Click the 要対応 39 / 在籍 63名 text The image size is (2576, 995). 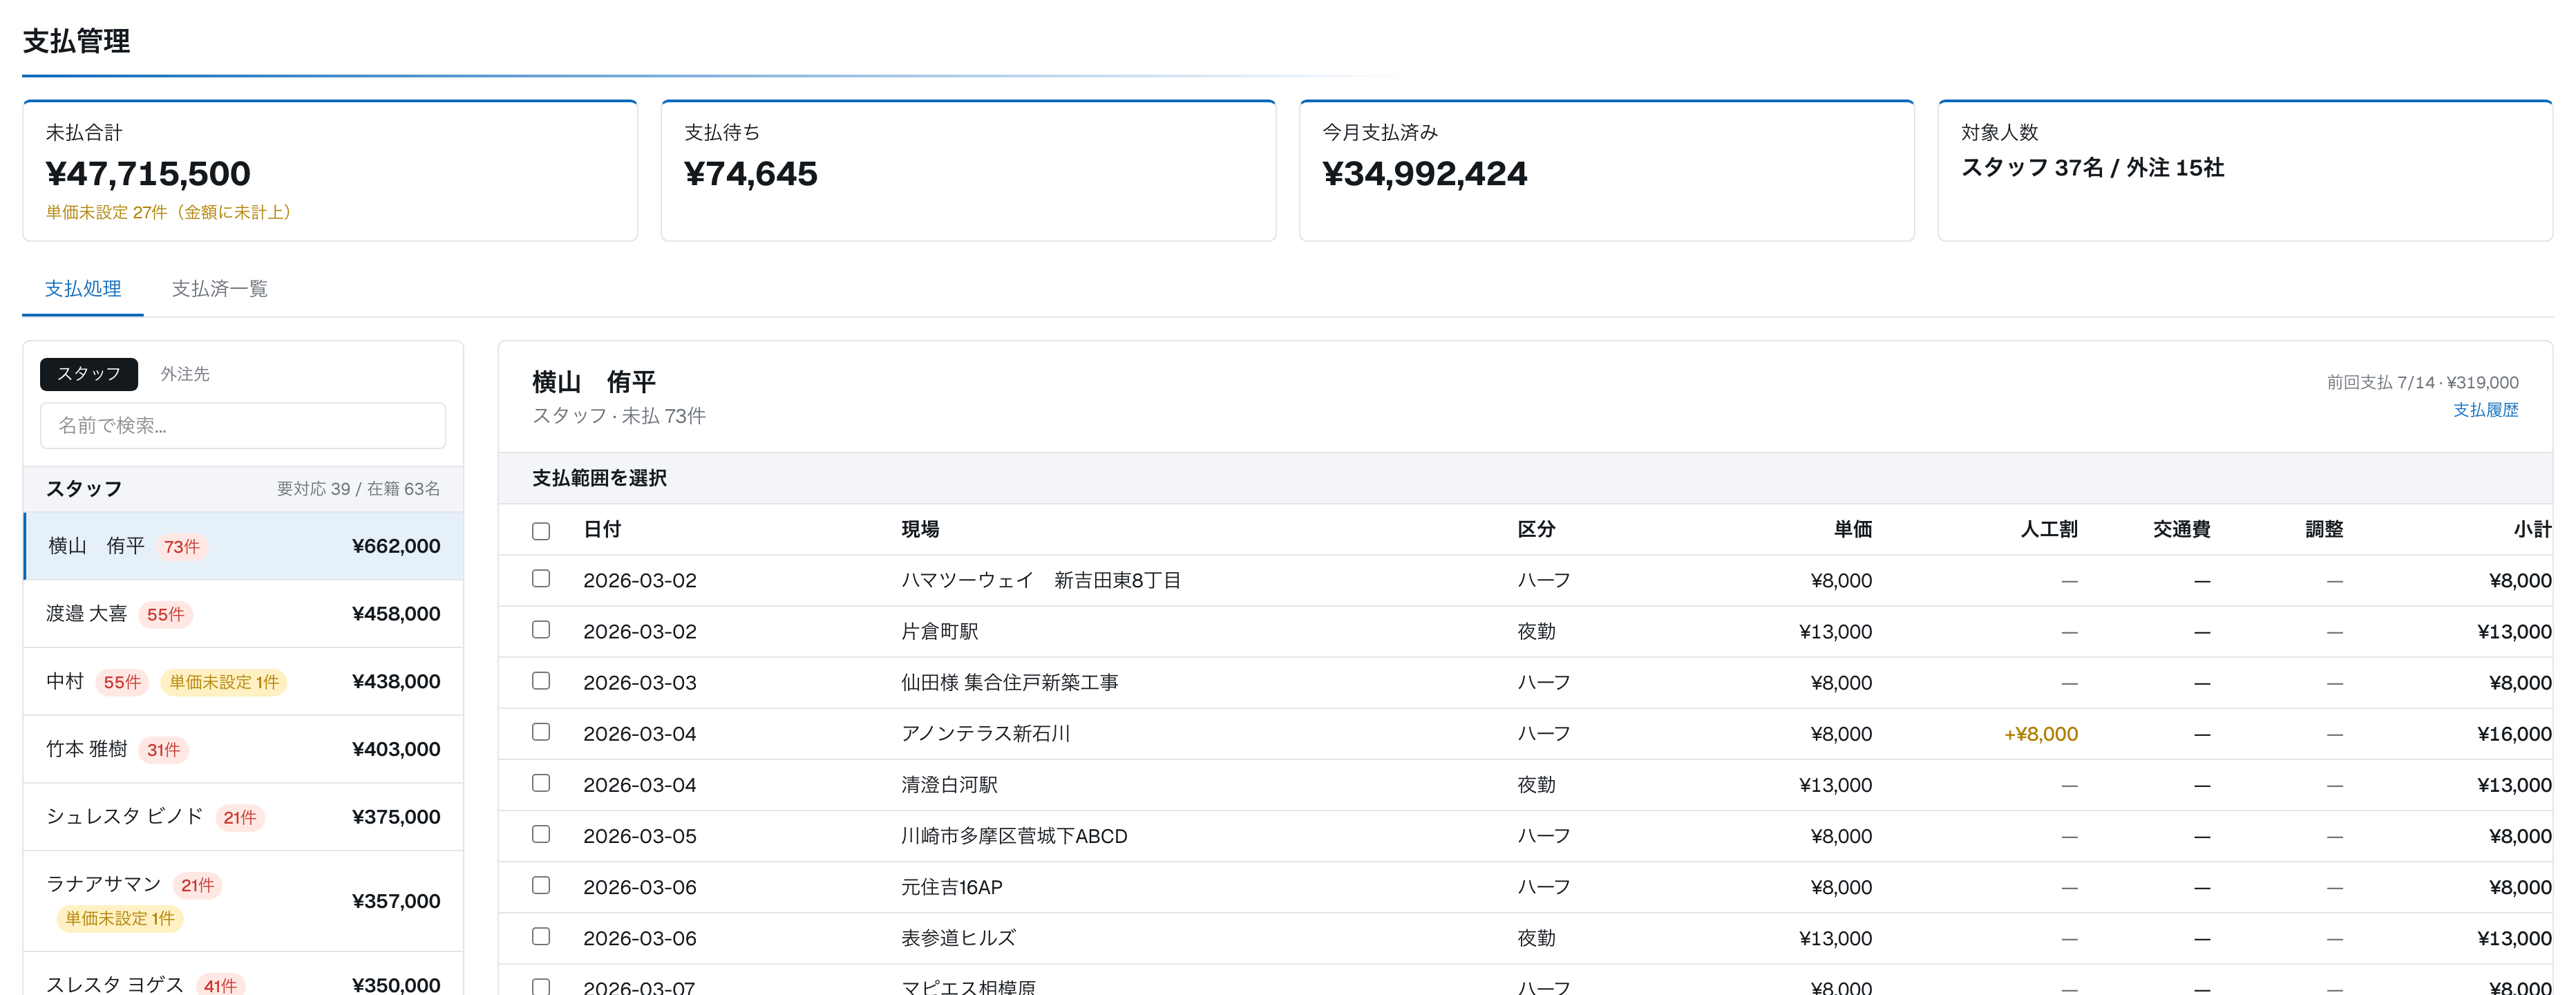[358, 489]
